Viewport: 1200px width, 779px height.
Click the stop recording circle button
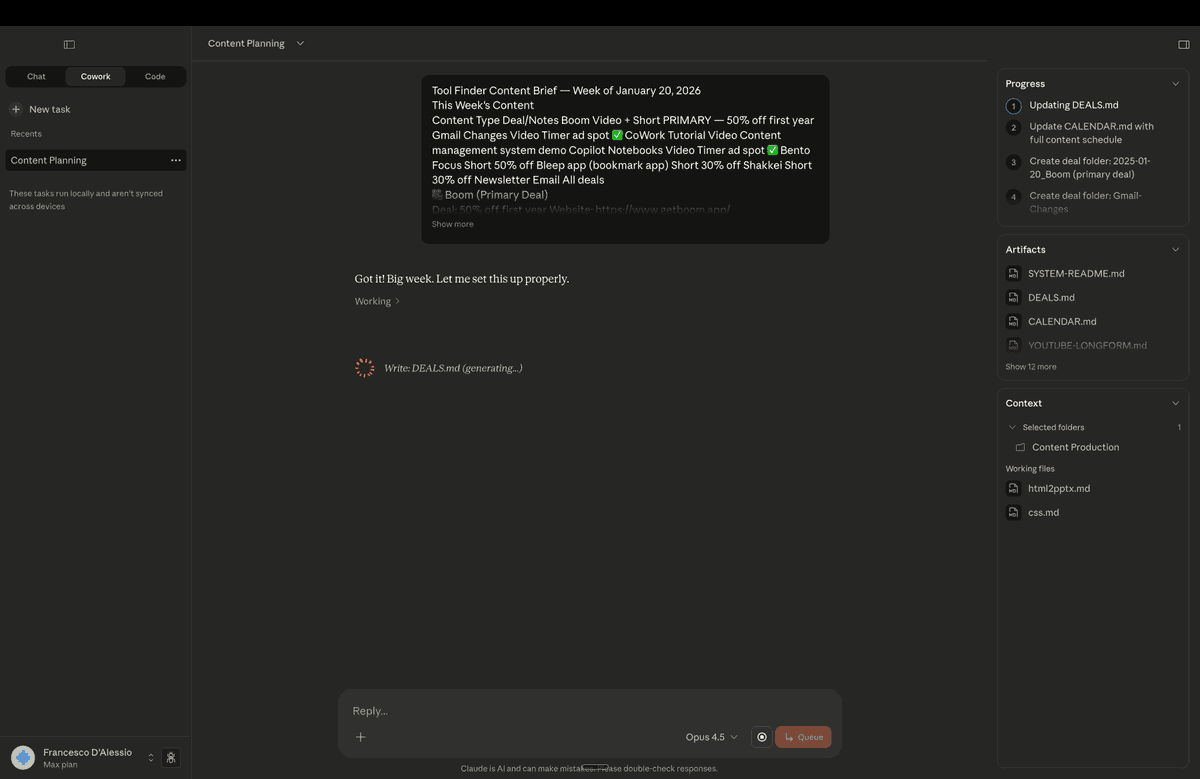point(762,737)
